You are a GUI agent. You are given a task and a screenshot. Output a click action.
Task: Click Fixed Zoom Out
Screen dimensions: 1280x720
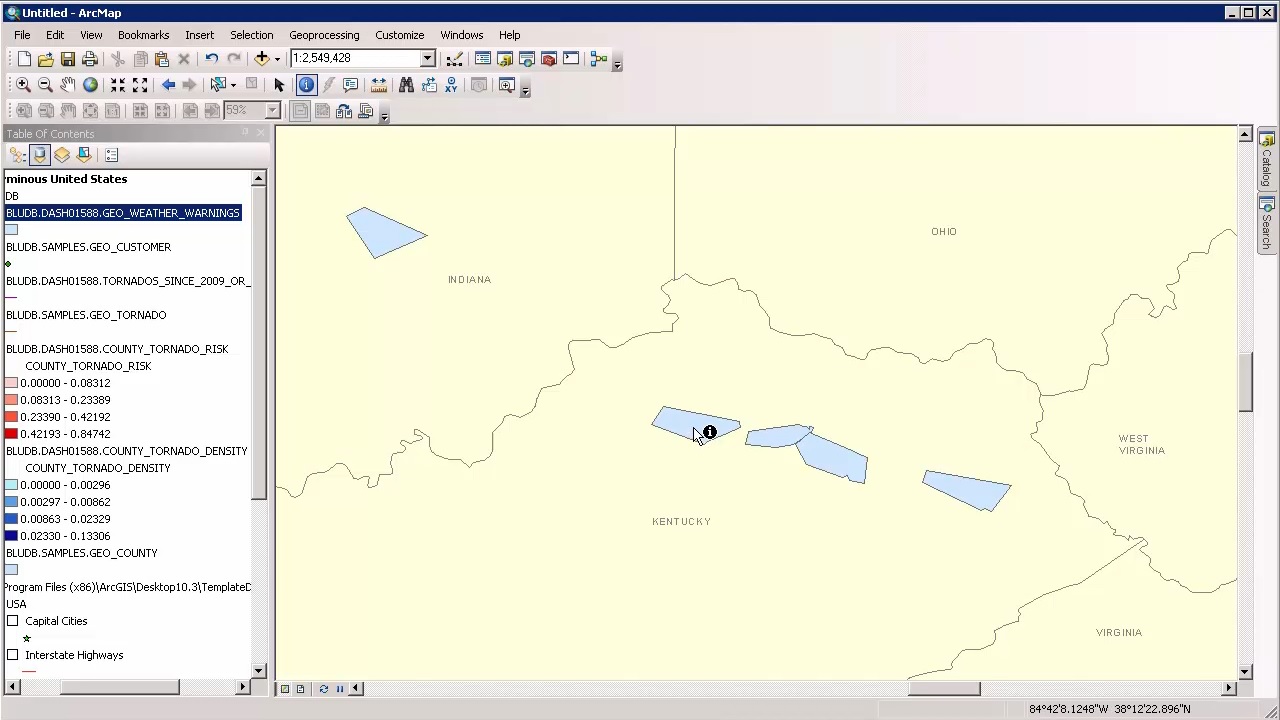click(140, 85)
